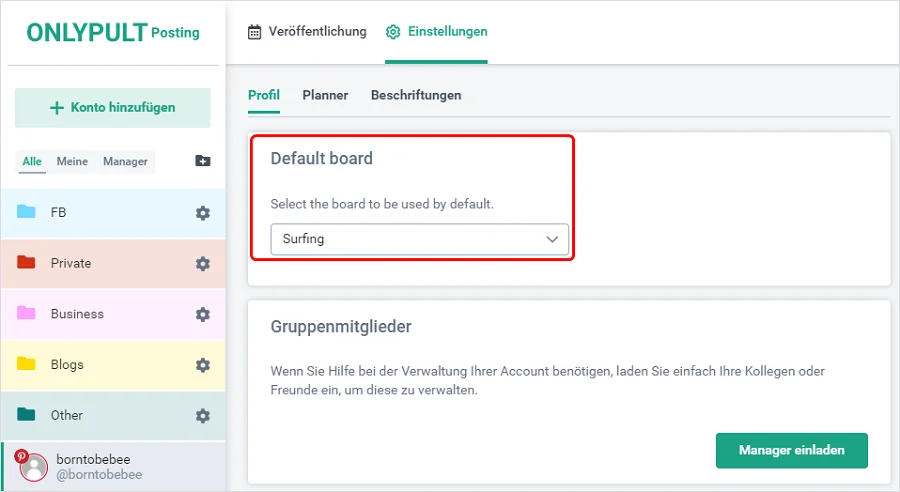Image resolution: width=900 pixels, height=492 pixels.
Task: Click the Business folder gear icon
Action: point(203,314)
